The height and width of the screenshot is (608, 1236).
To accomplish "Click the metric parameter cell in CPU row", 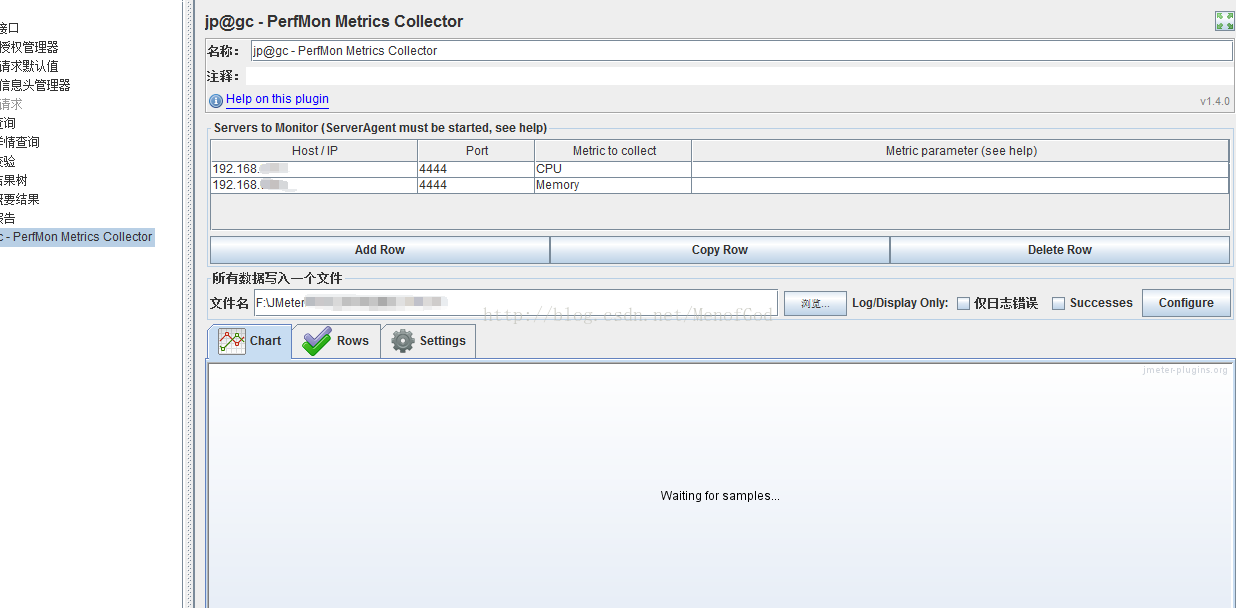I will tap(960, 169).
